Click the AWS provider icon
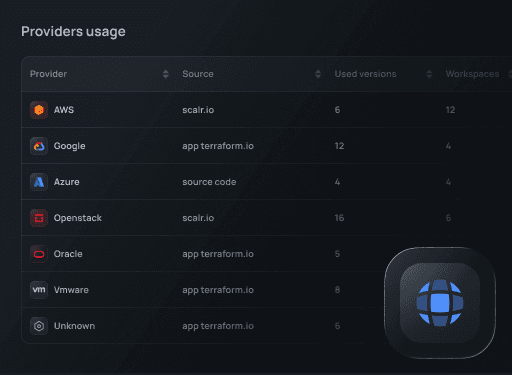 pos(39,110)
